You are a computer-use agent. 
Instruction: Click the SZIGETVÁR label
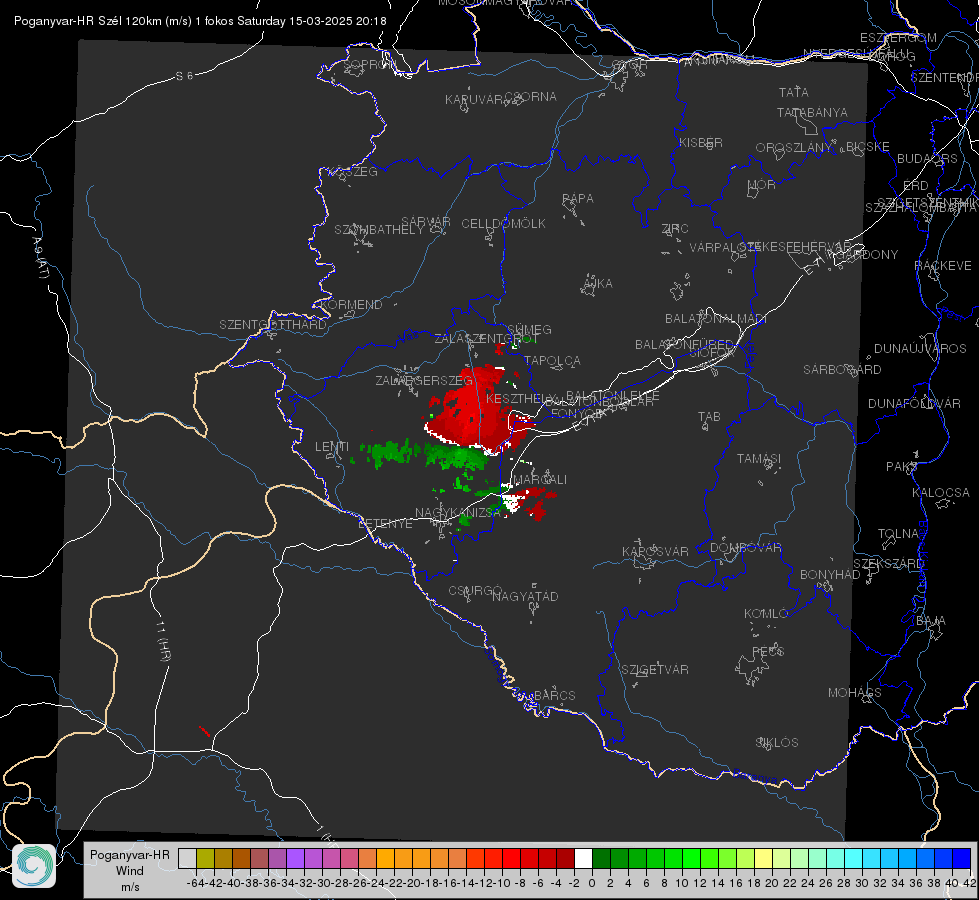pyautogui.click(x=655, y=670)
